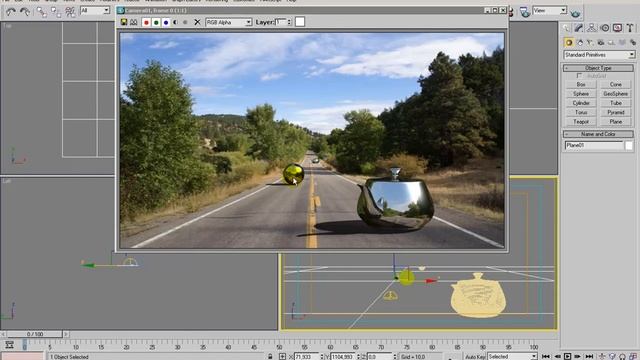640x360 pixels.
Task: Toggle monochrome display in frame window
Action: coord(185,22)
